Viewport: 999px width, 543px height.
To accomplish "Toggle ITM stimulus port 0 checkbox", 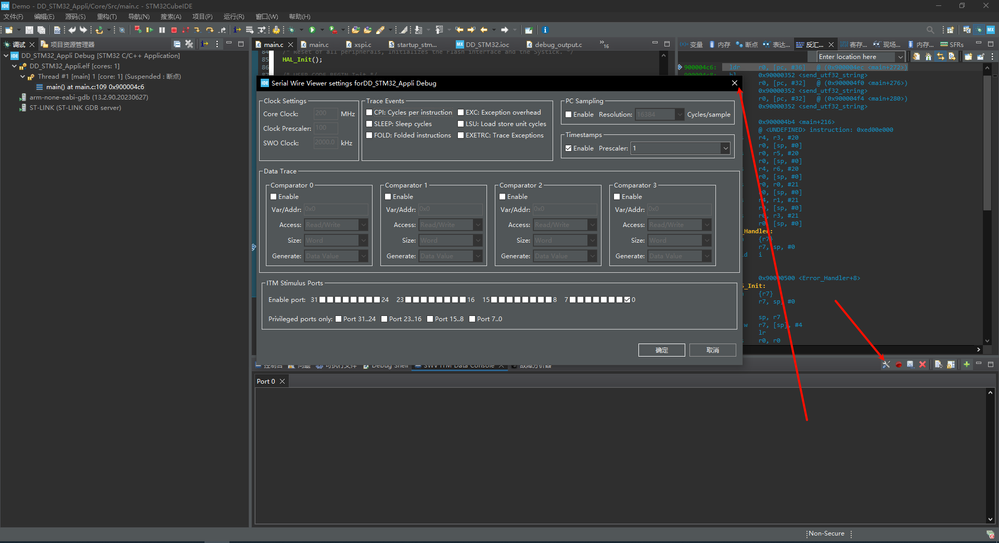I will [x=627, y=300].
